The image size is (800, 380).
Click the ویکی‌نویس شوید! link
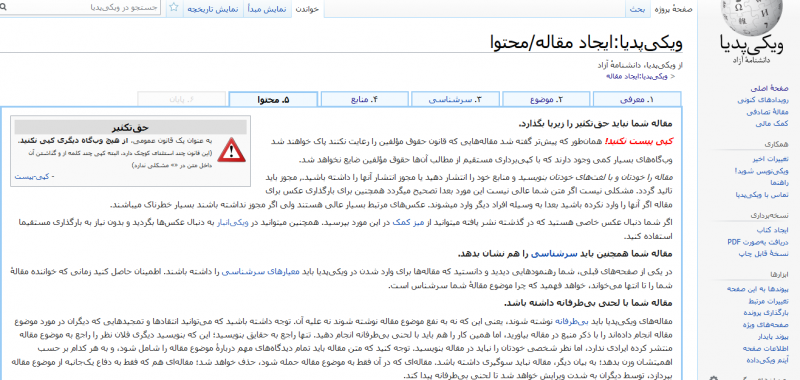coord(762,171)
